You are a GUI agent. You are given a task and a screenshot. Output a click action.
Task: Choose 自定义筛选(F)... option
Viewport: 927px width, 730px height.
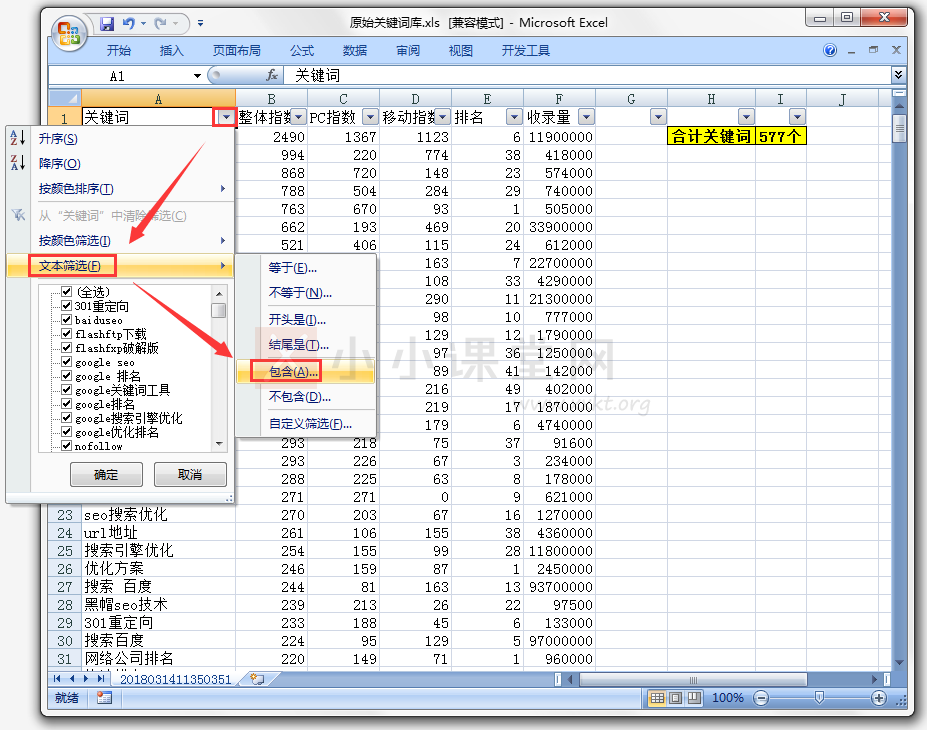coord(306,424)
